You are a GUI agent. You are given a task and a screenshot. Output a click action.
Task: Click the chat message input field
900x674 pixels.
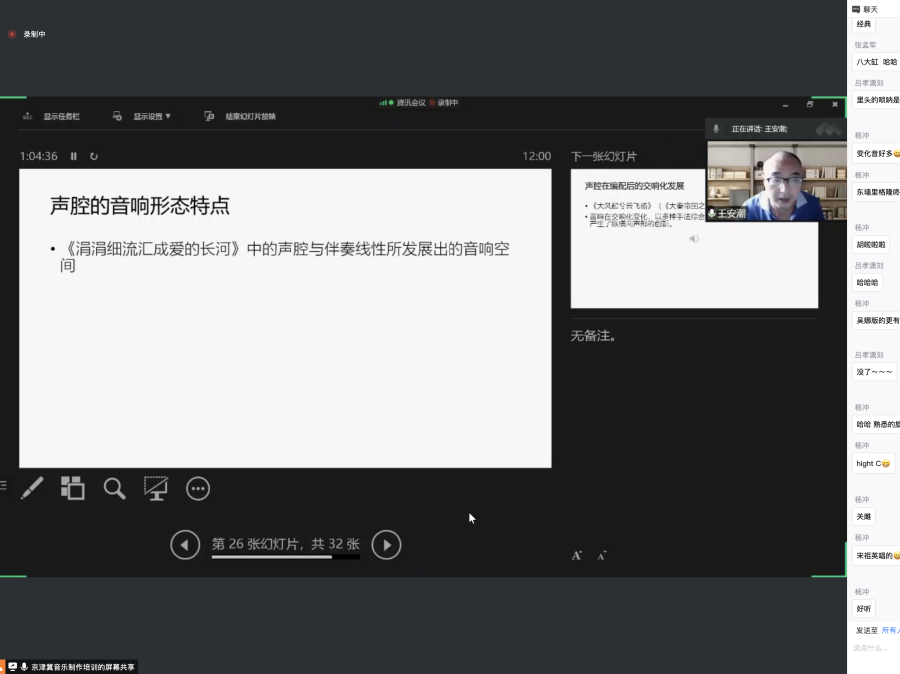(874, 648)
